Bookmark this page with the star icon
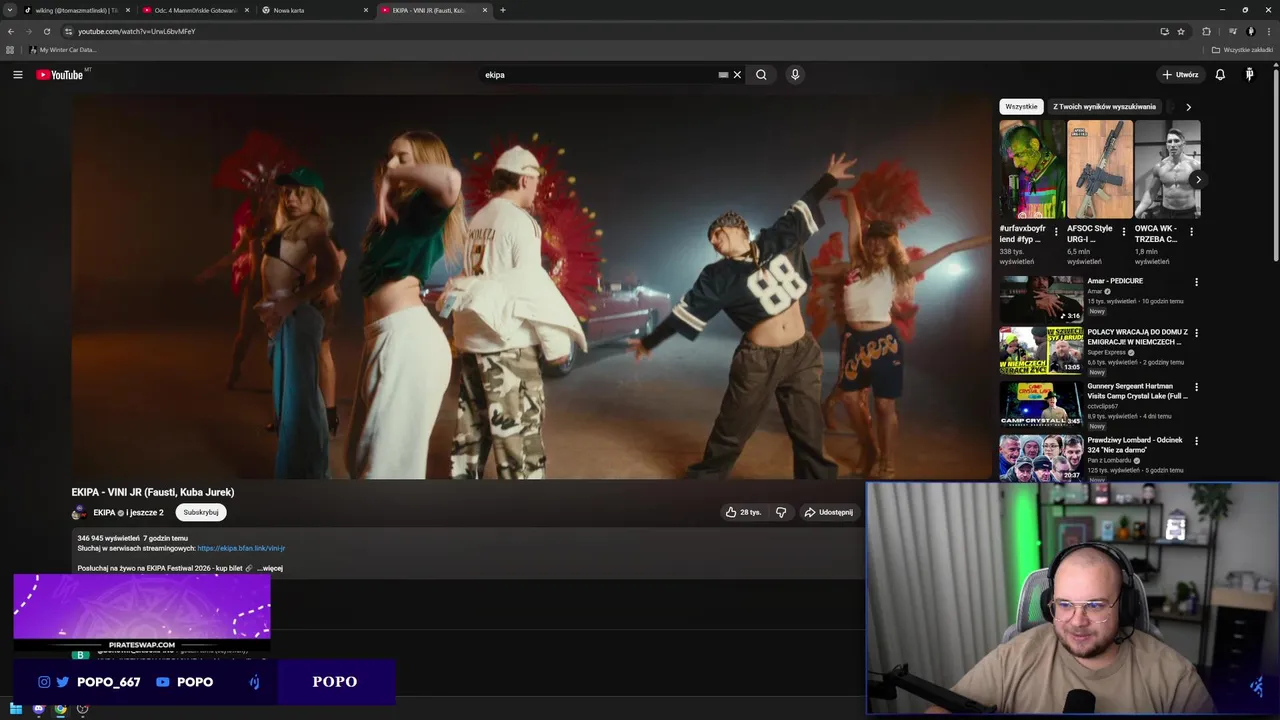 click(1181, 31)
